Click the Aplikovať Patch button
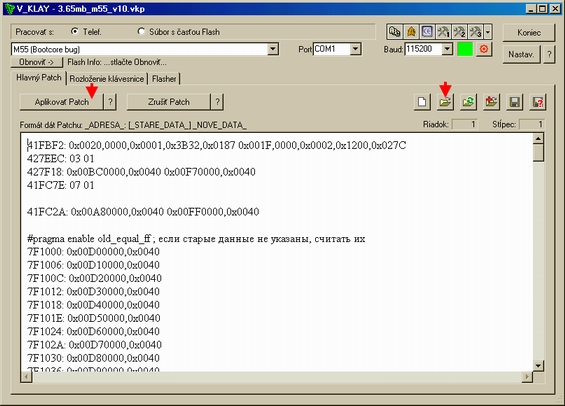565x406 pixels. [62, 102]
